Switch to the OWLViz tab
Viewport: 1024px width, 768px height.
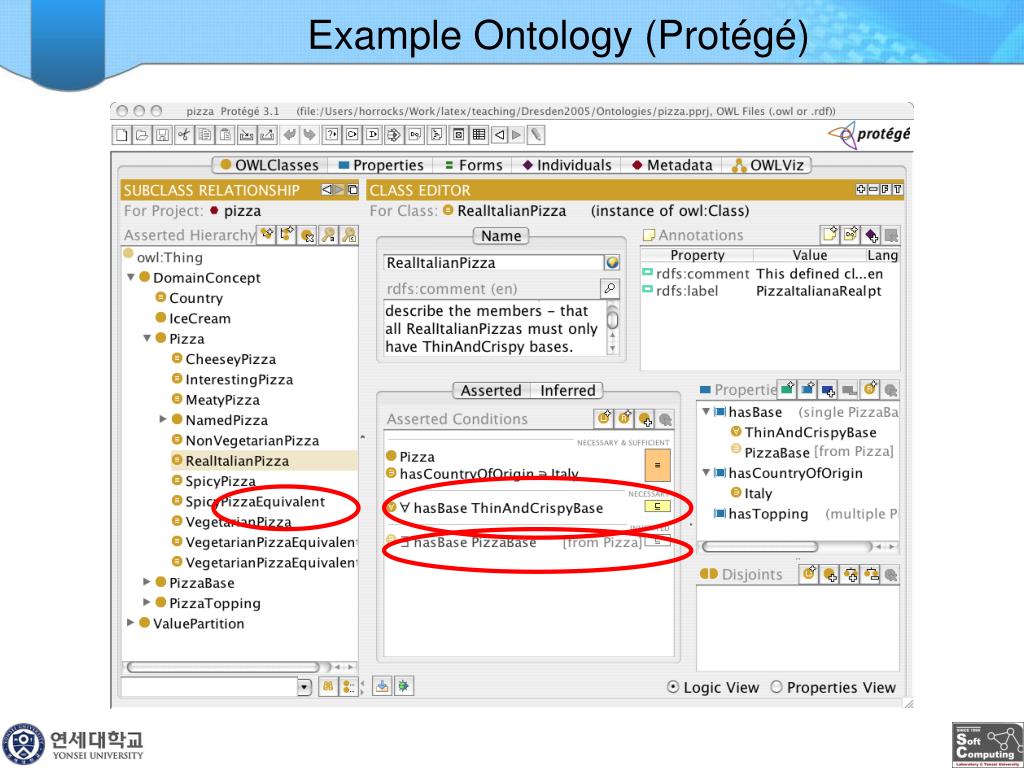pyautogui.click(x=768, y=165)
